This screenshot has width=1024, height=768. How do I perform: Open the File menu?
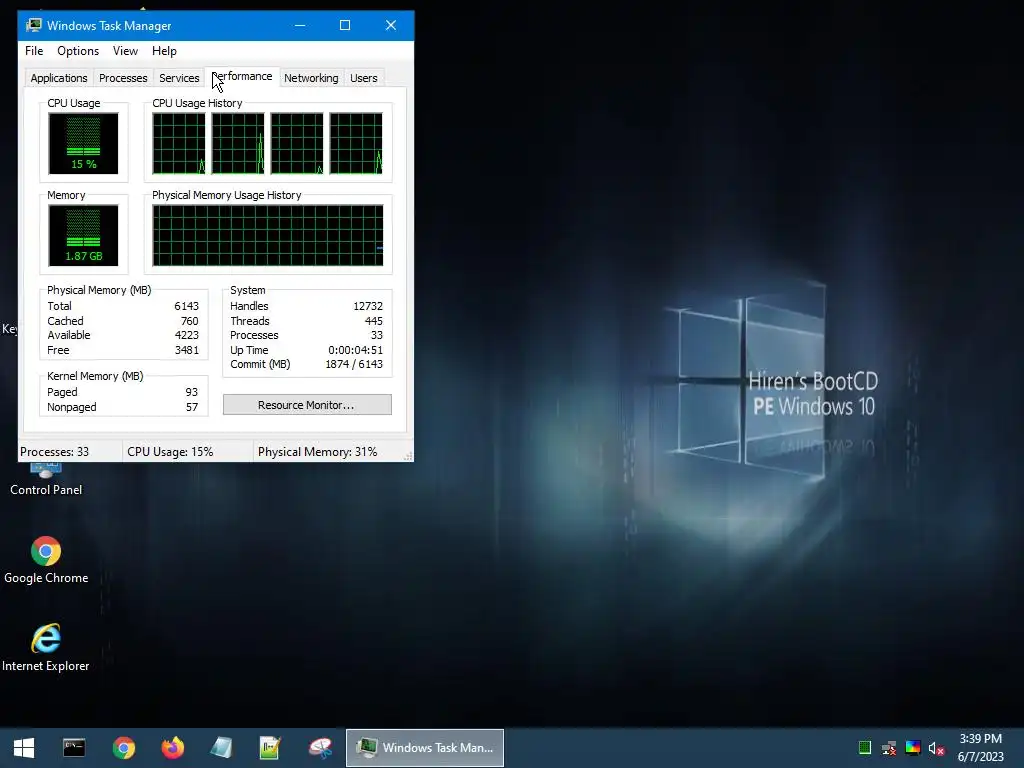34,51
